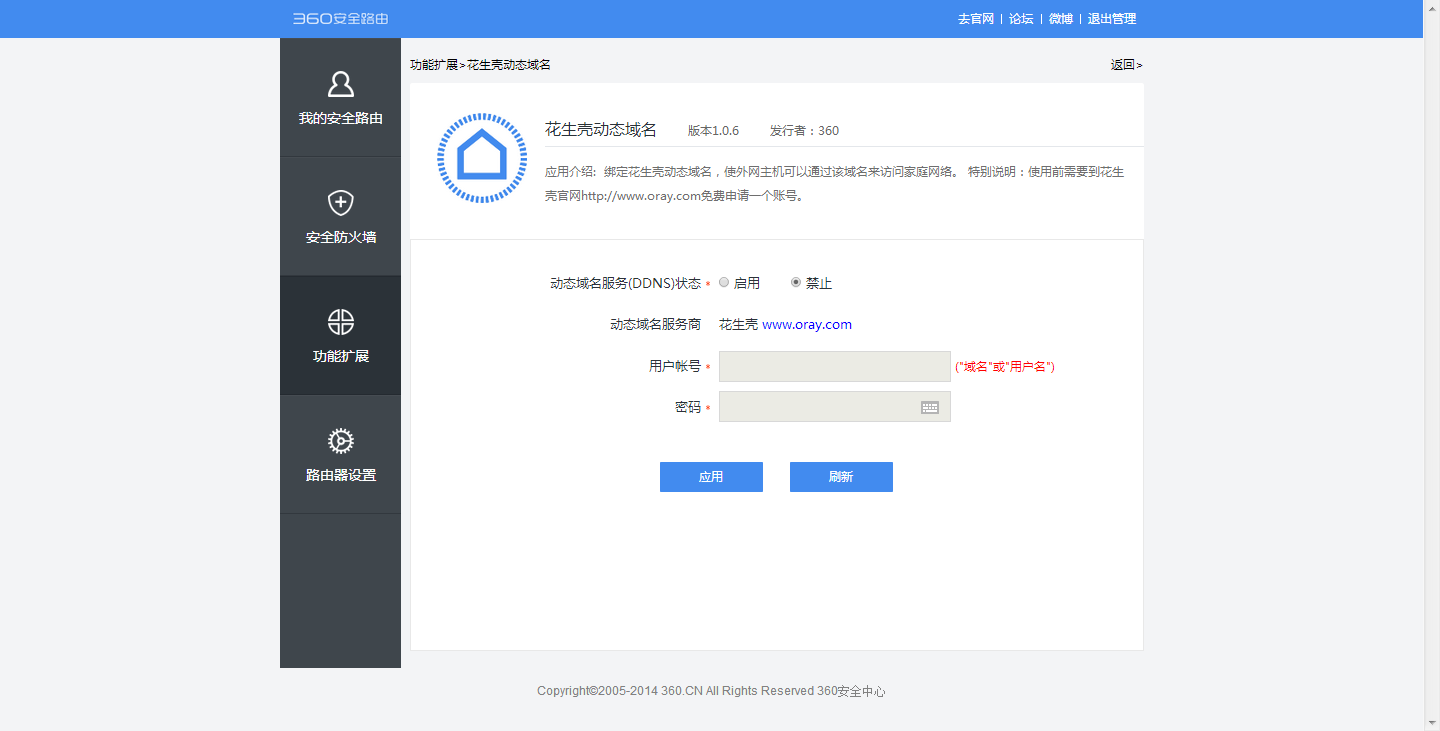Select the 禁止 radio button

coord(796,283)
